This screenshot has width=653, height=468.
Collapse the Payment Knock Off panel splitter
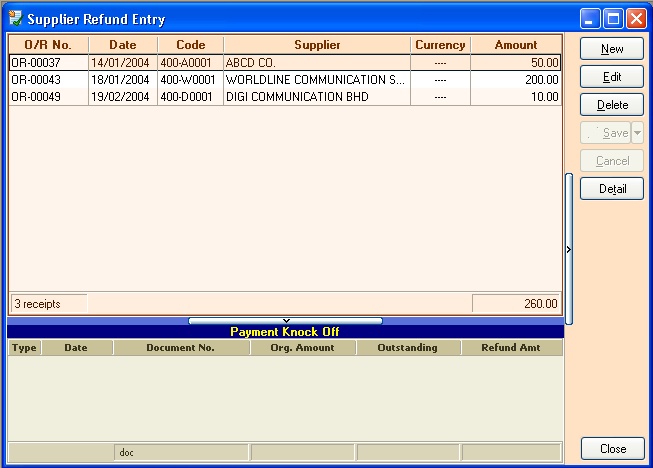(x=285, y=321)
